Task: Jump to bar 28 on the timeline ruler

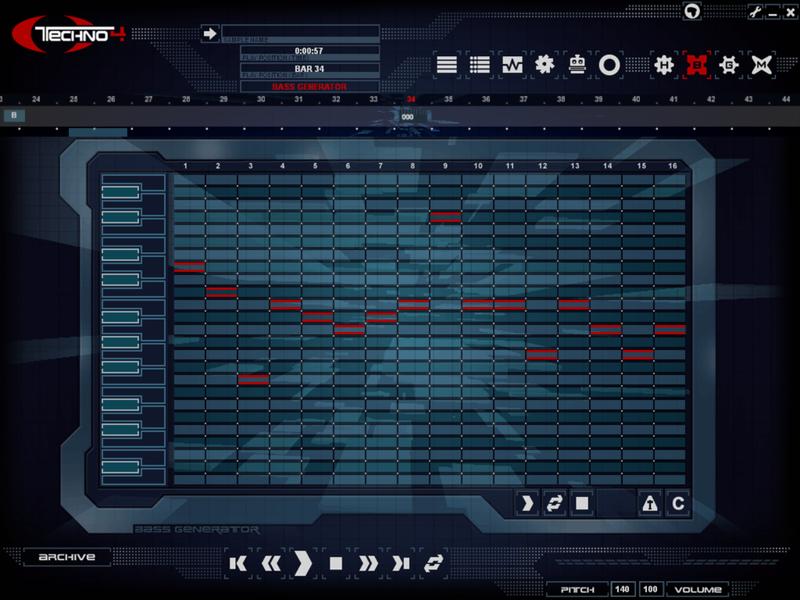Action: coord(186,99)
